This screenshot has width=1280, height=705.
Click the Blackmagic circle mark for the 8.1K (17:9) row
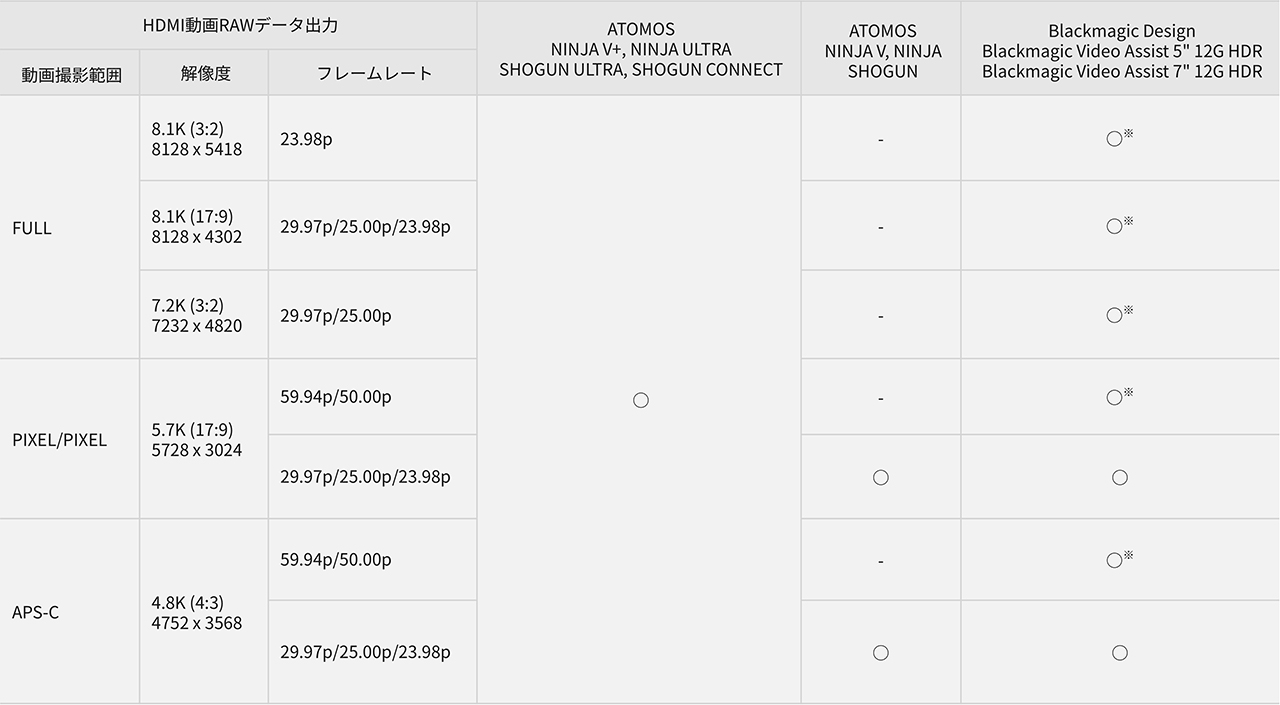1115,226
